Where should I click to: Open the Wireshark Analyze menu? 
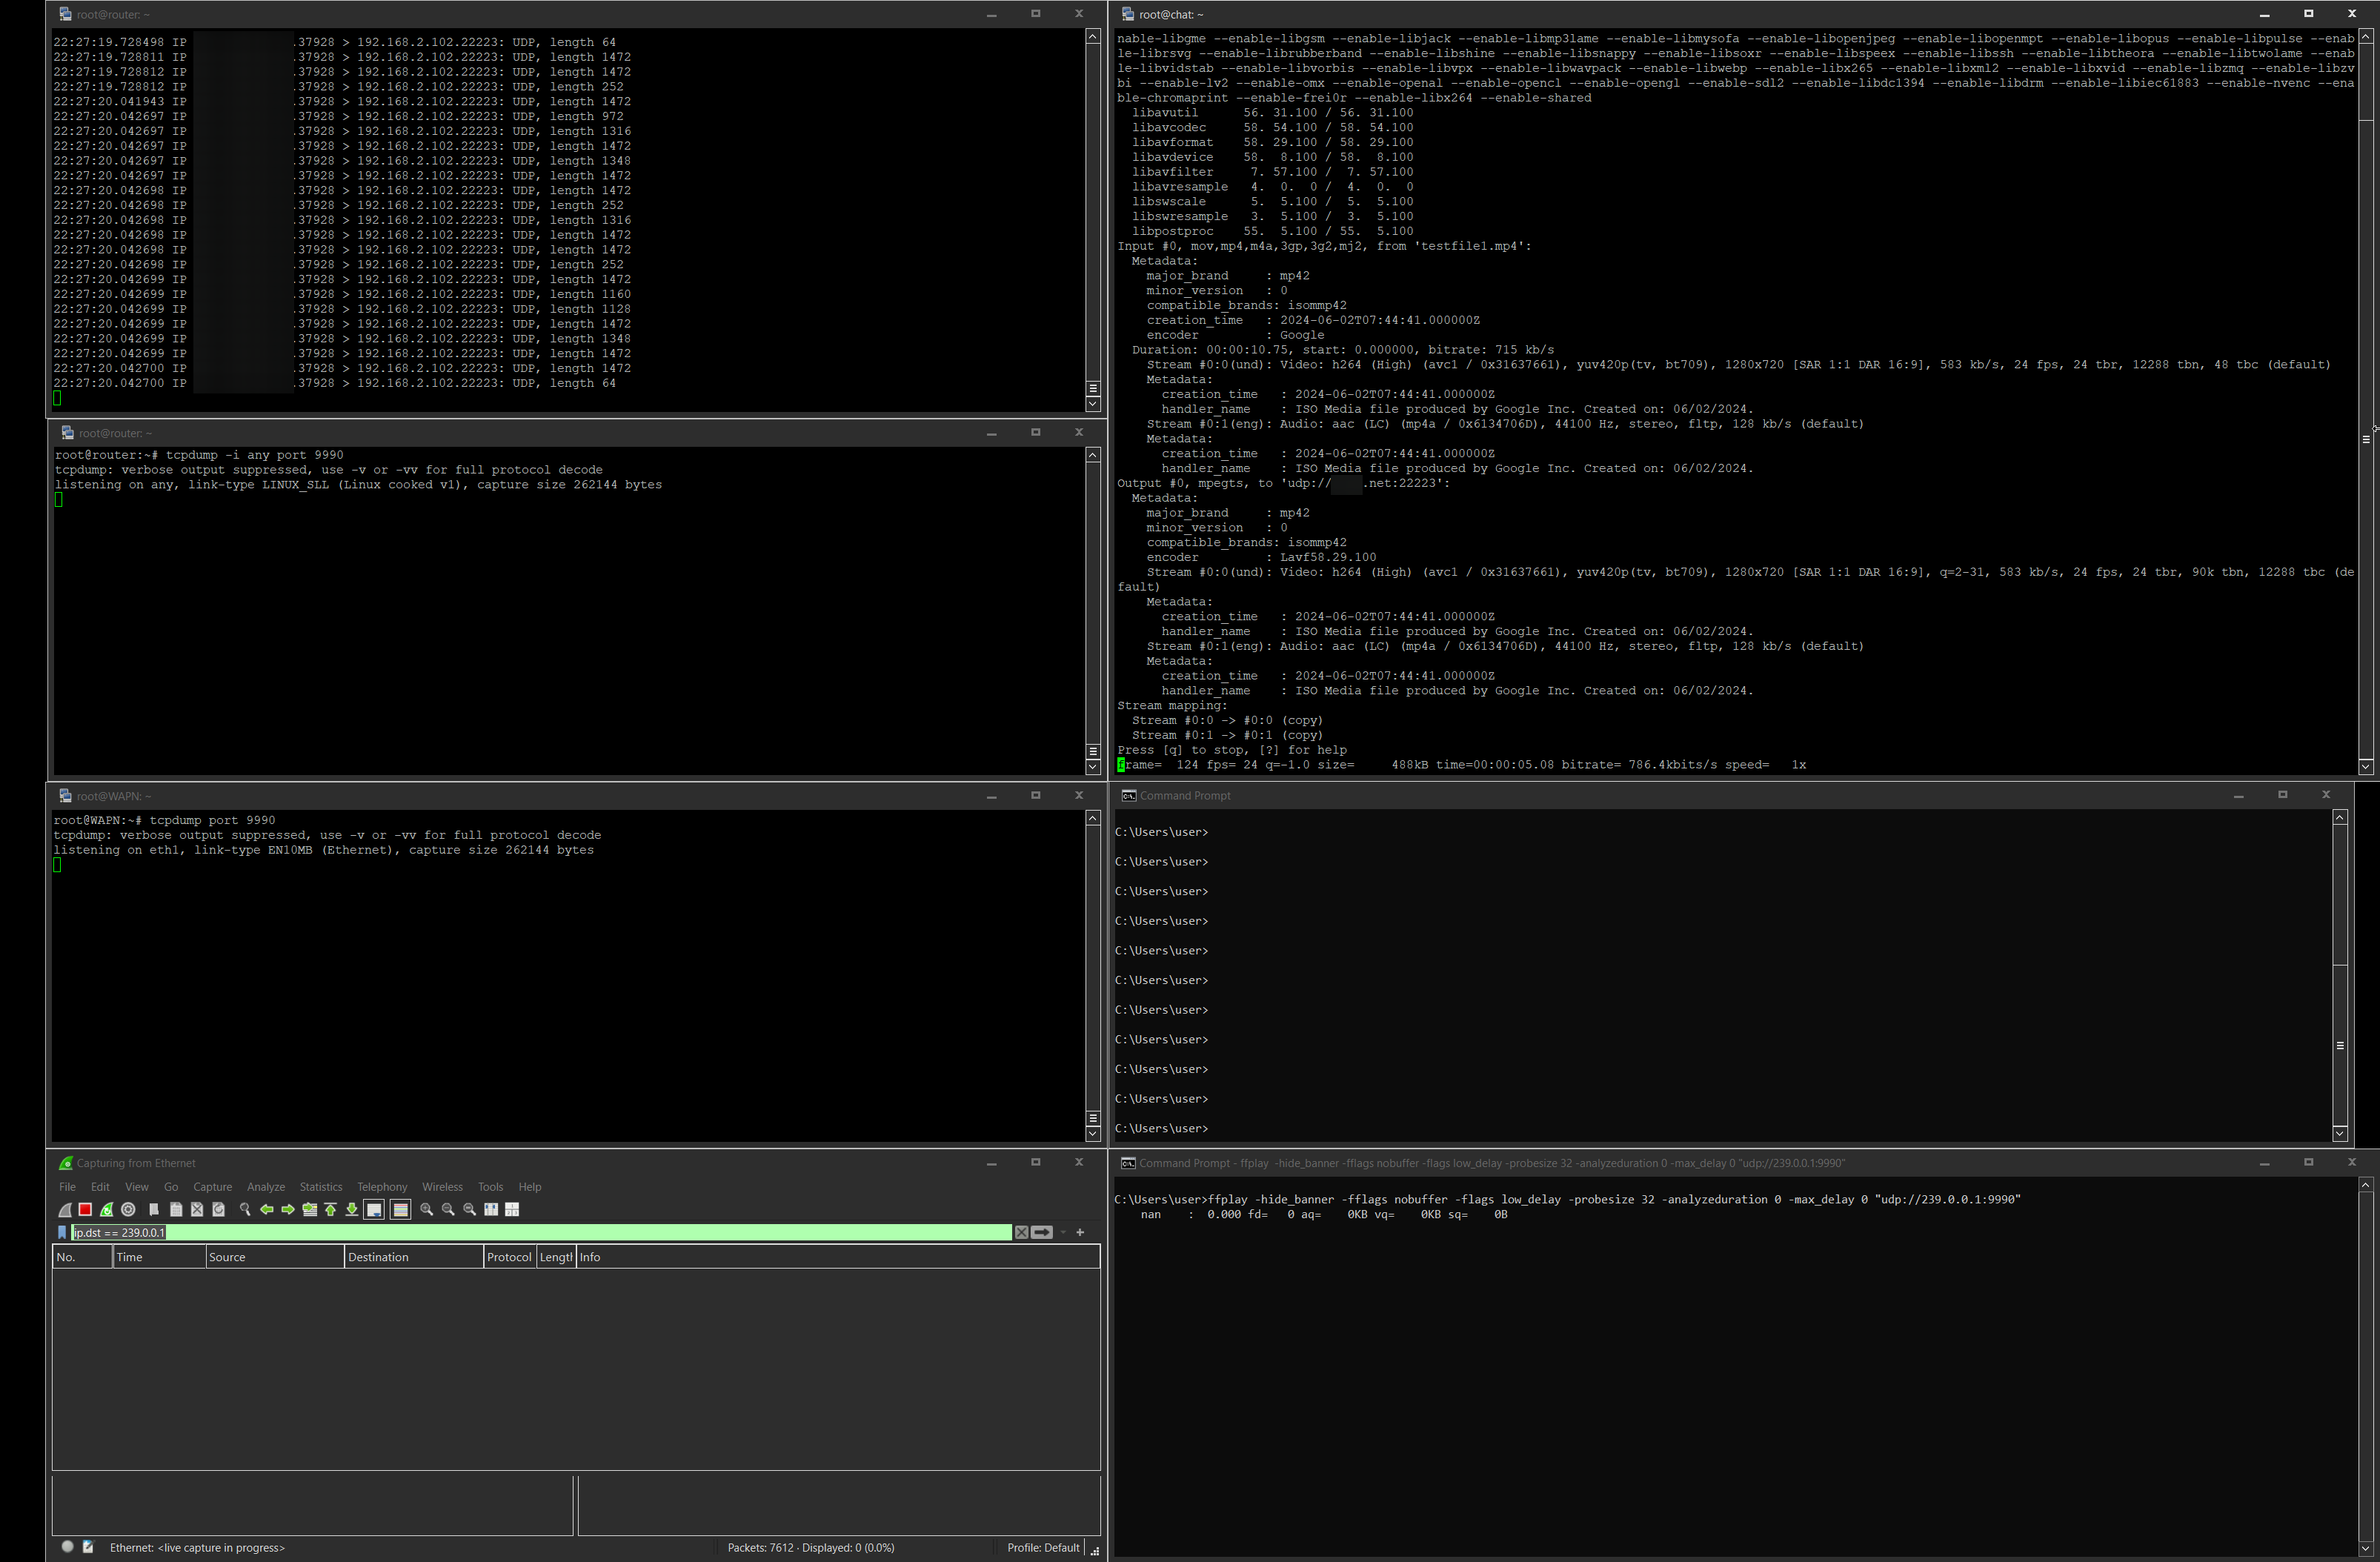pyautogui.click(x=266, y=1186)
